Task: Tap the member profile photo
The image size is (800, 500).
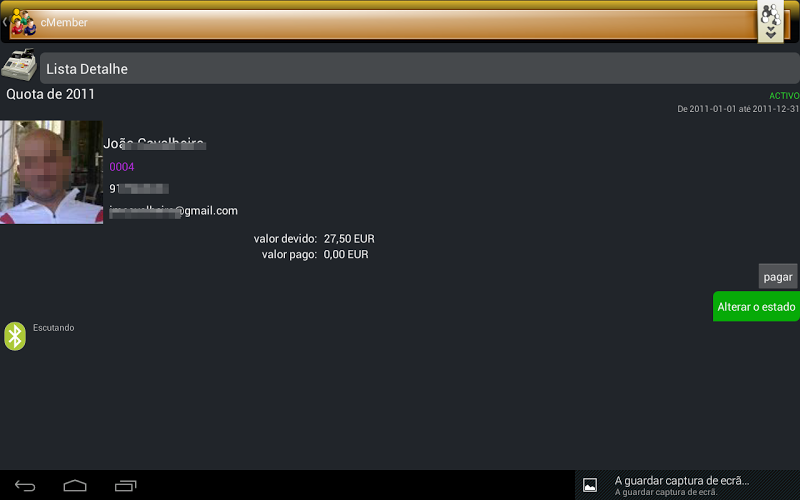Action: point(51,172)
